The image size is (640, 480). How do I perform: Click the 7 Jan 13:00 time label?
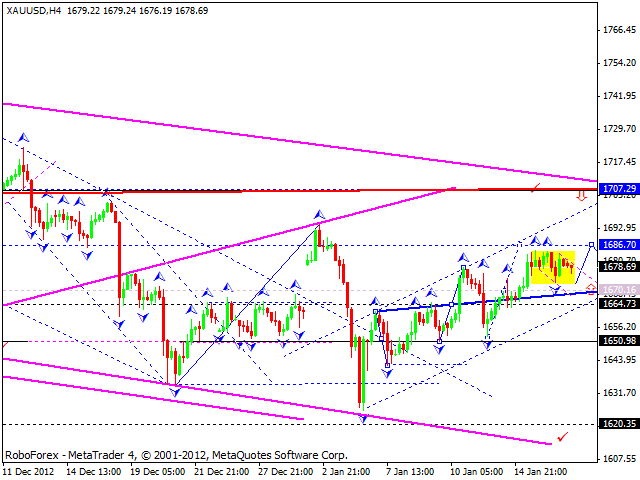410,471
